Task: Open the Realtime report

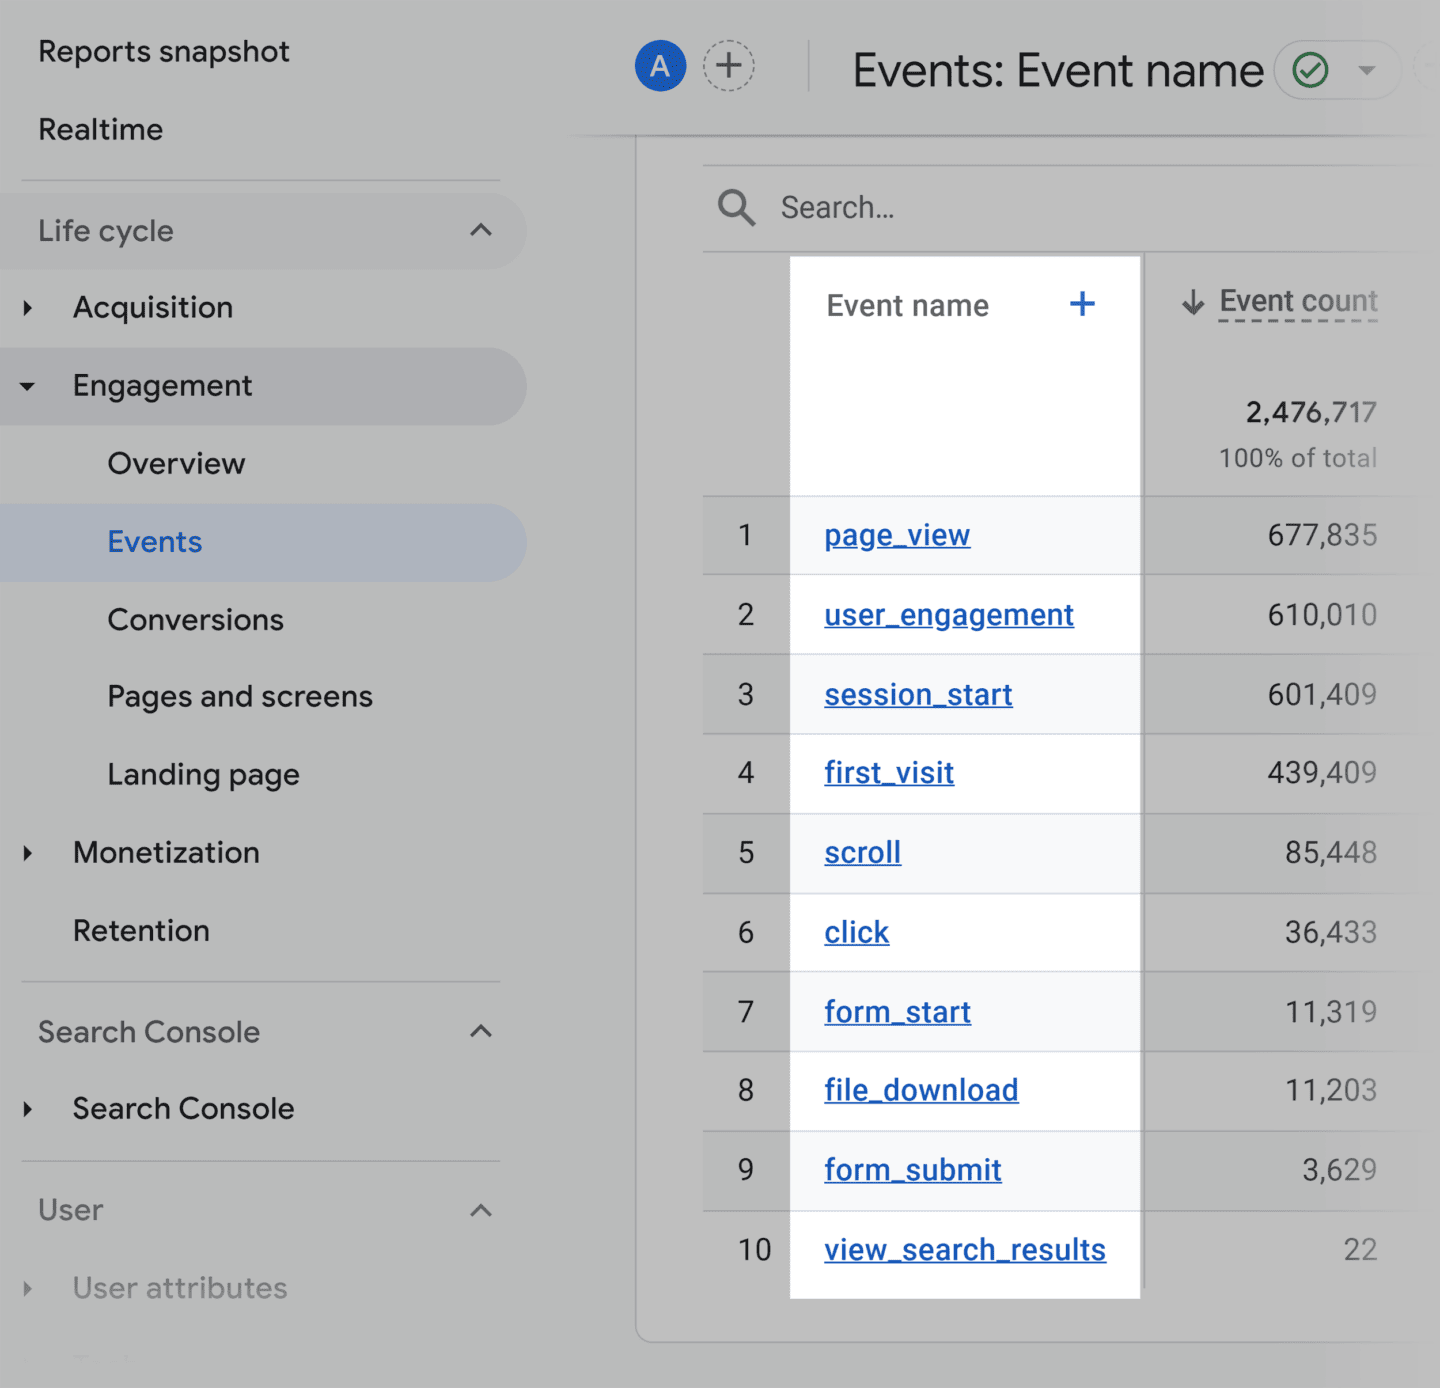Action: (101, 129)
